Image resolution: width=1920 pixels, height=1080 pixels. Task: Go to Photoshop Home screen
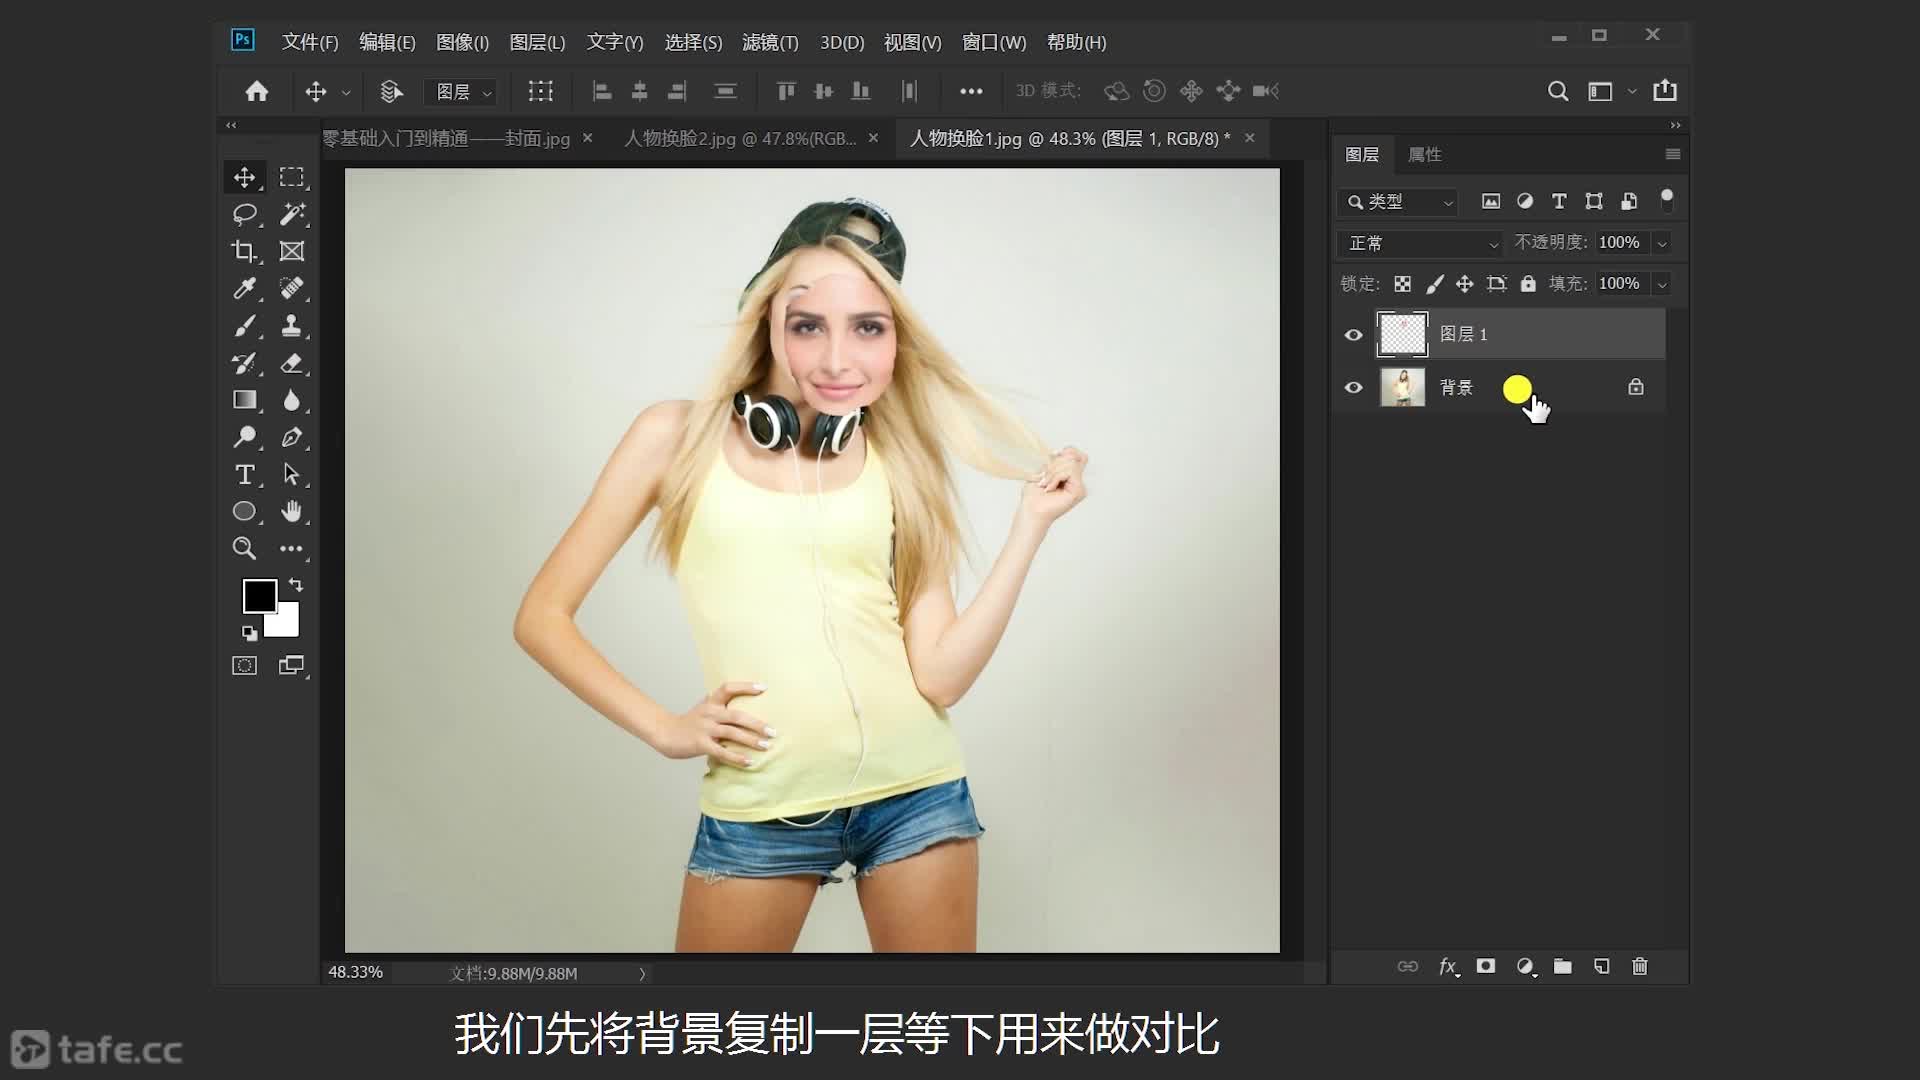click(x=257, y=91)
